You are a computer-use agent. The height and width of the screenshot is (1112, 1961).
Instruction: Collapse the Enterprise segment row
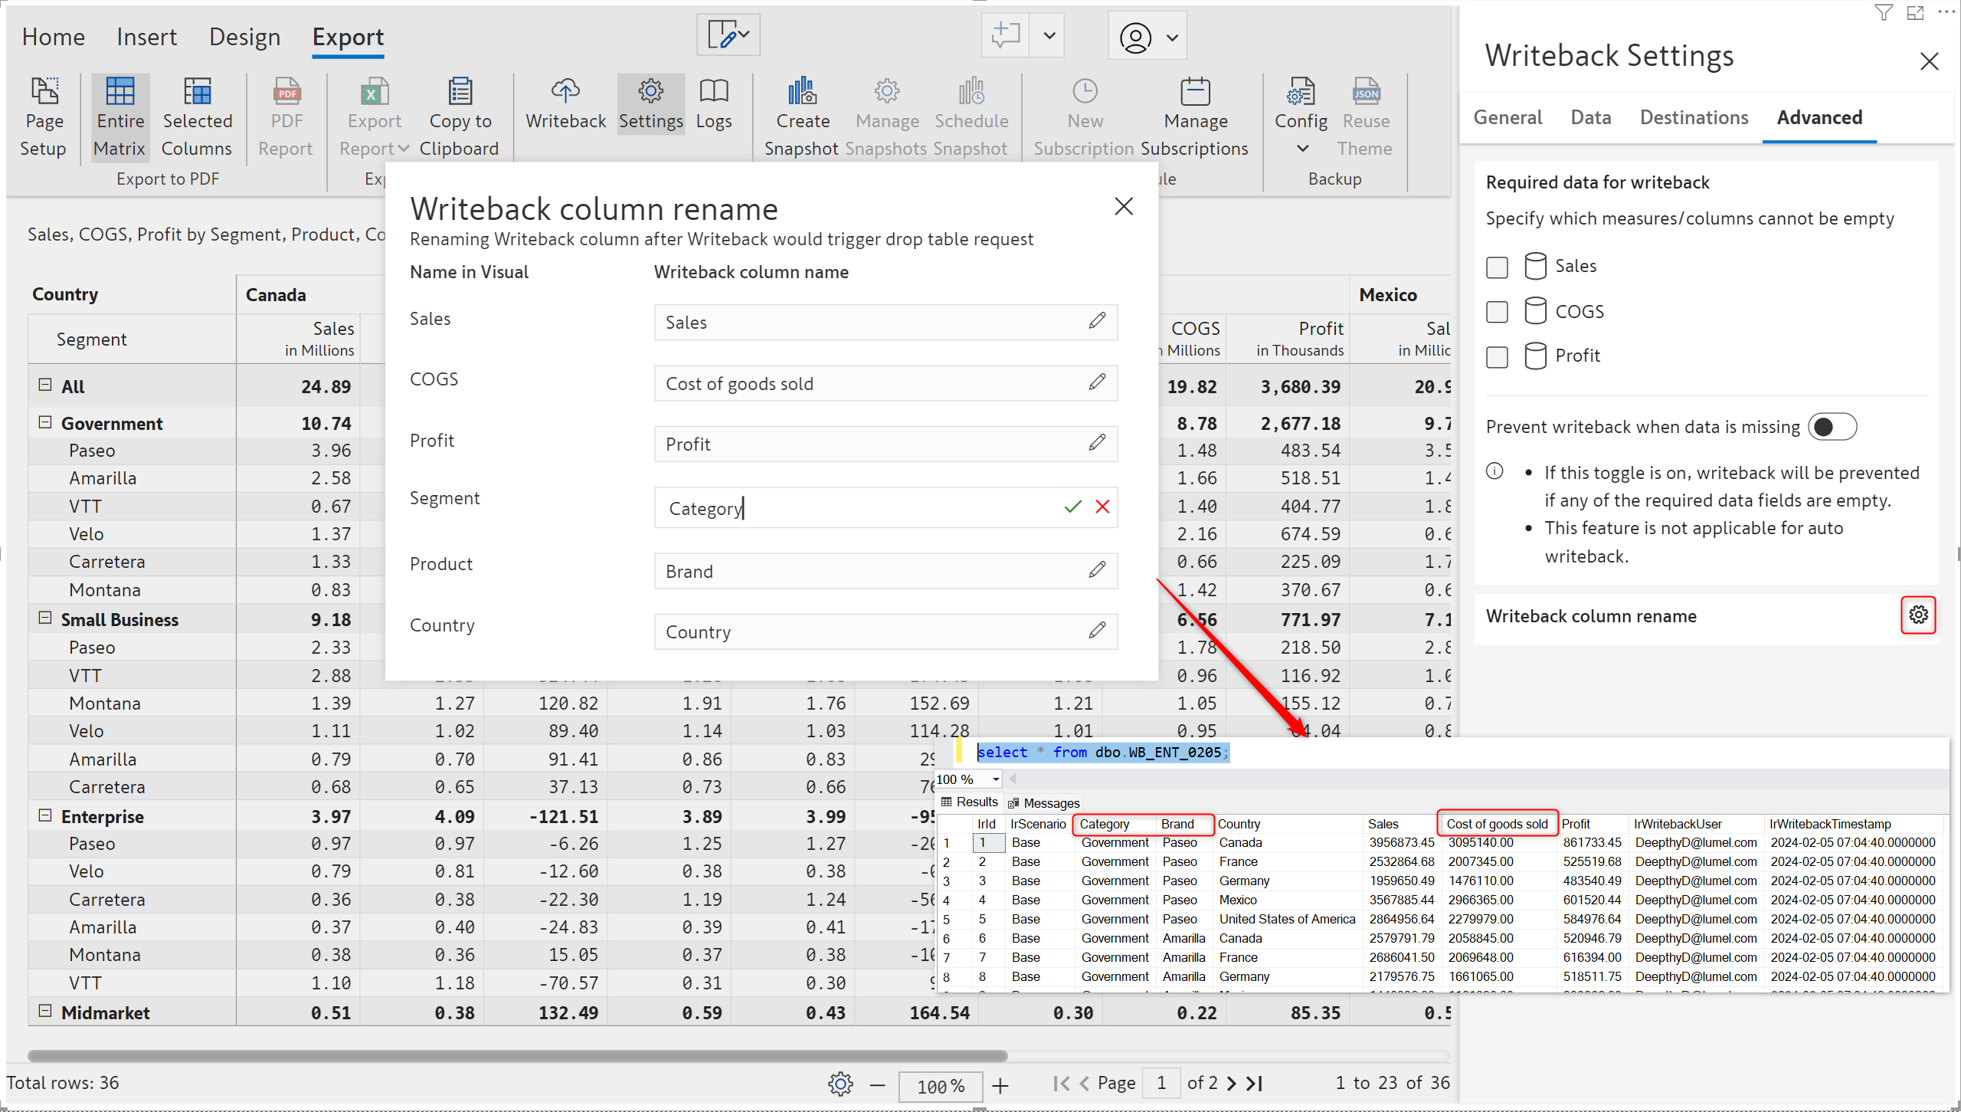pyautogui.click(x=45, y=815)
